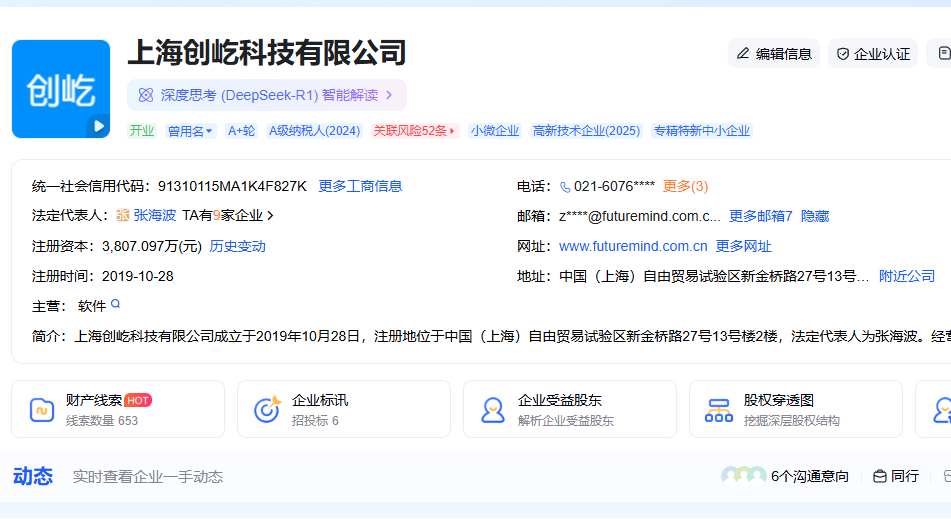Open DeepSeek-R1 深度思考 智能解读
951x519 pixels.
pyautogui.click(x=267, y=95)
